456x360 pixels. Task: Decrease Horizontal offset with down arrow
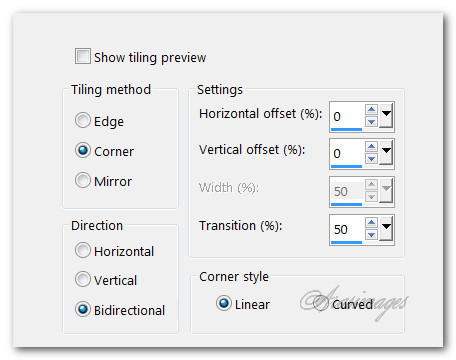pyautogui.click(x=371, y=121)
